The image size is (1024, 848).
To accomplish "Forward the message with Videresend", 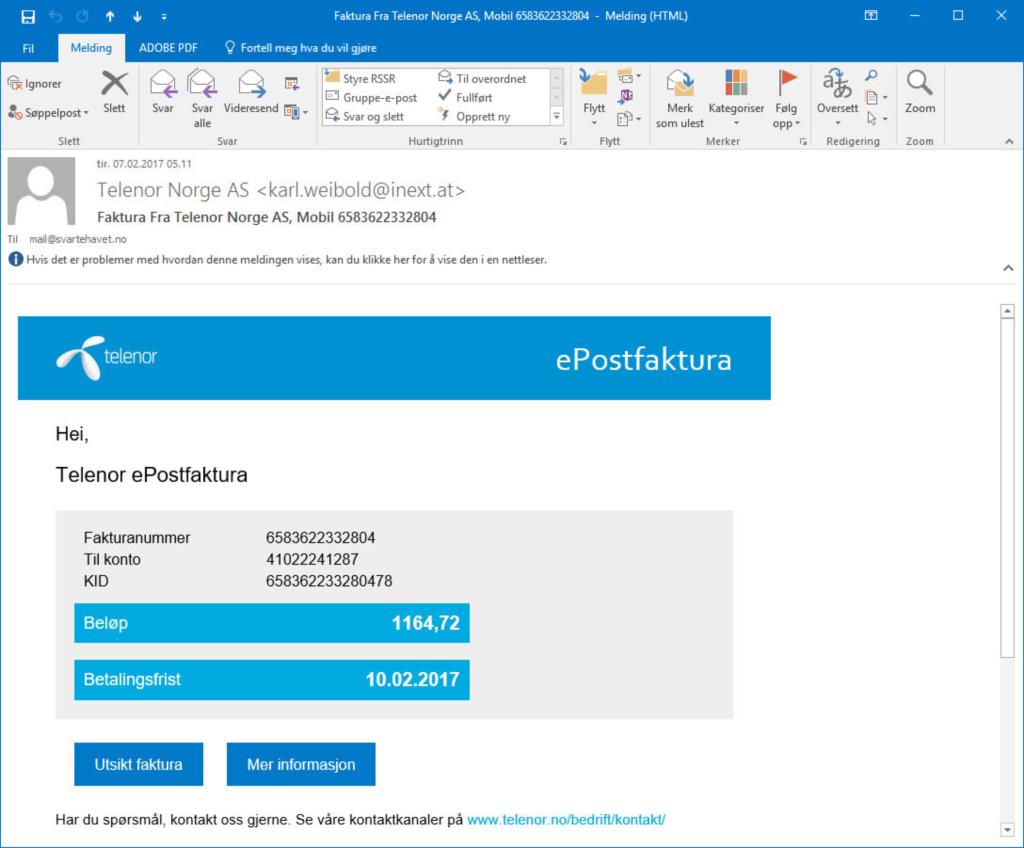I will pos(251,93).
